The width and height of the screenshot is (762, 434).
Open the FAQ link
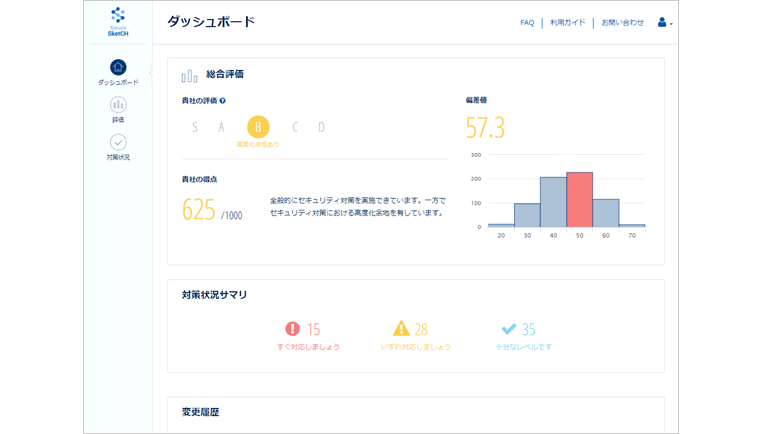click(x=527, y=23)
